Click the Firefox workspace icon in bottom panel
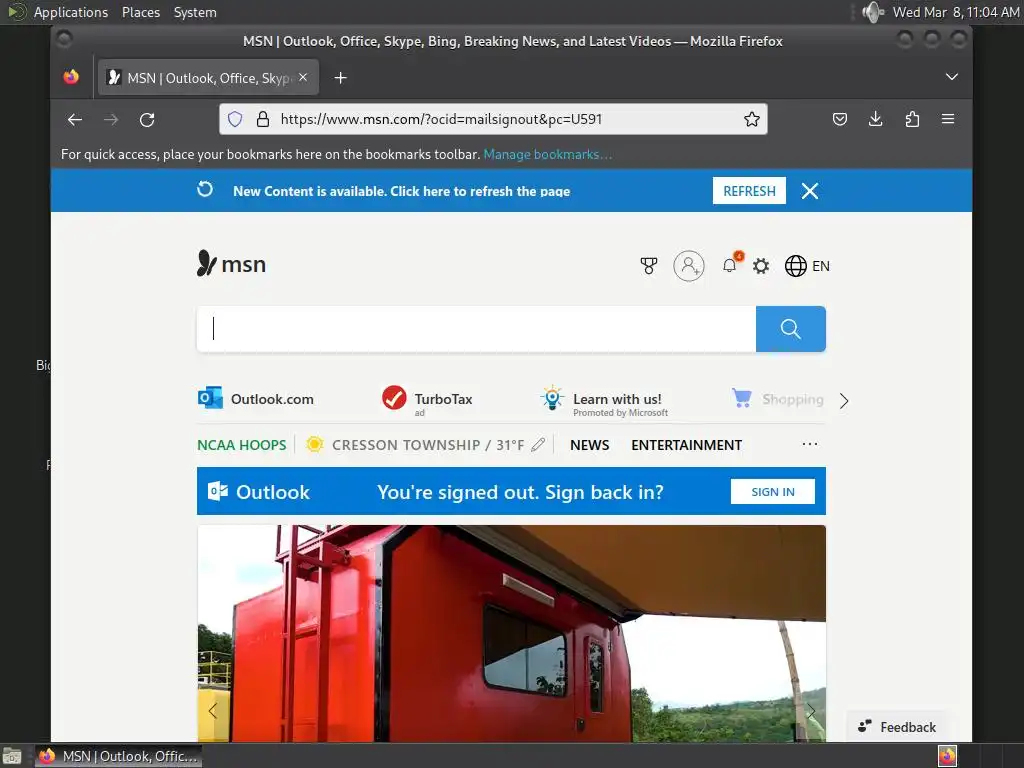Viewport: 1024px width, 768px height. [x=948, y=756]
